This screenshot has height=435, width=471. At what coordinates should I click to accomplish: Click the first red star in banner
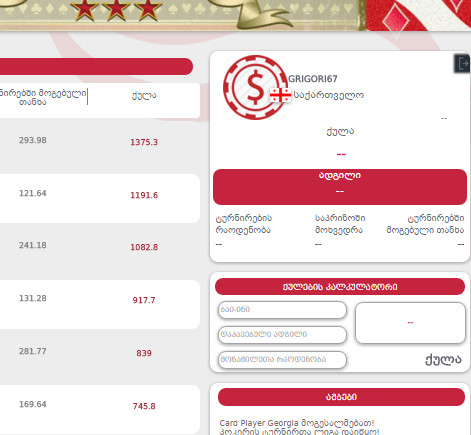tap(85, 9)
